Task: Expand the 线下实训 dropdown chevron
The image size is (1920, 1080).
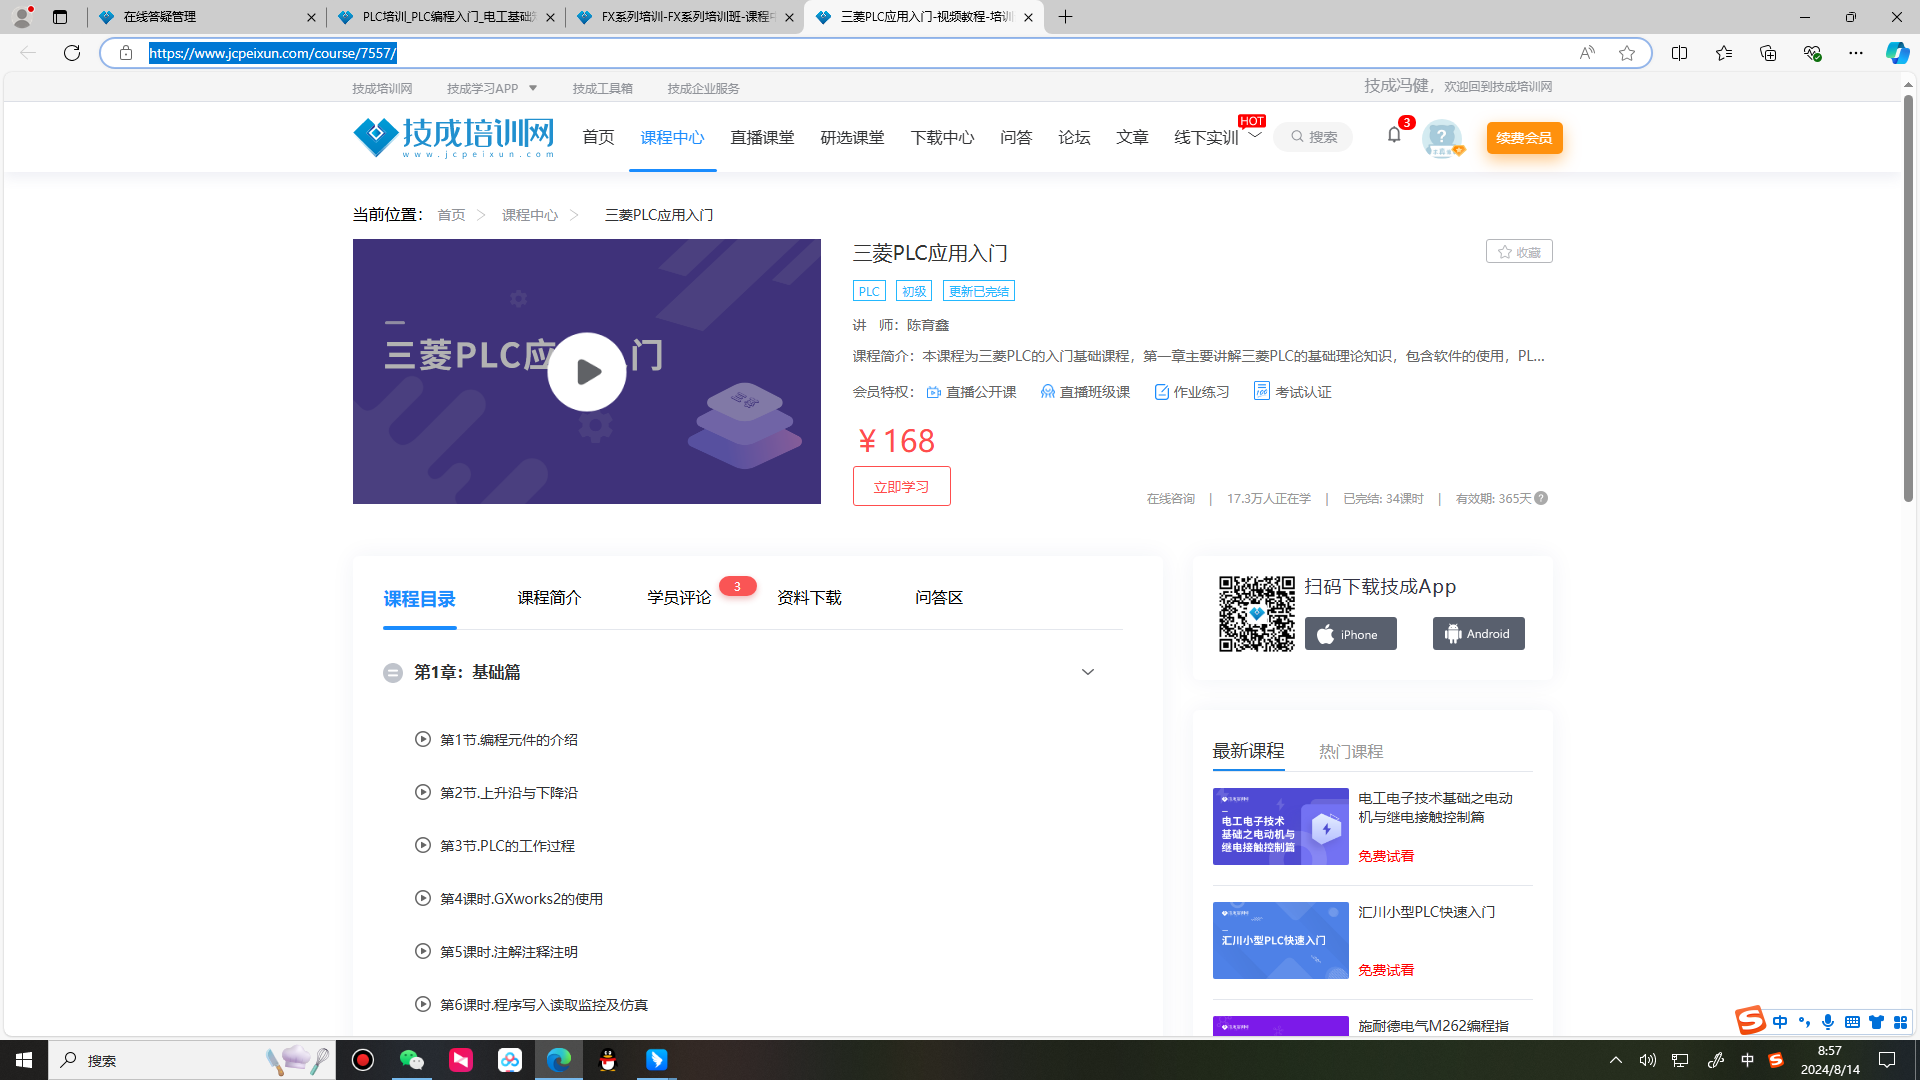Action: click(1254, 135)
